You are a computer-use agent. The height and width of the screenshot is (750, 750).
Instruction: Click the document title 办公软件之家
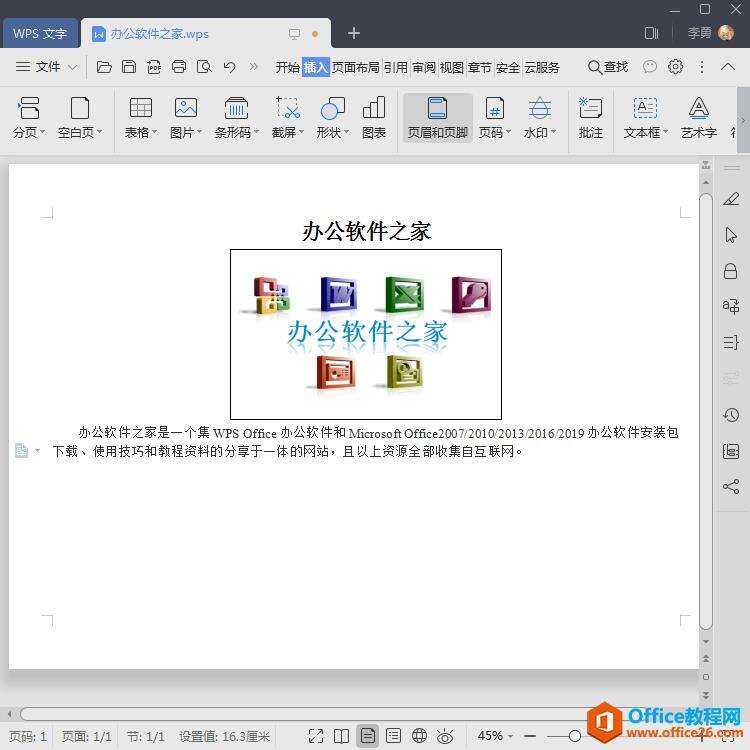(366, 232)
